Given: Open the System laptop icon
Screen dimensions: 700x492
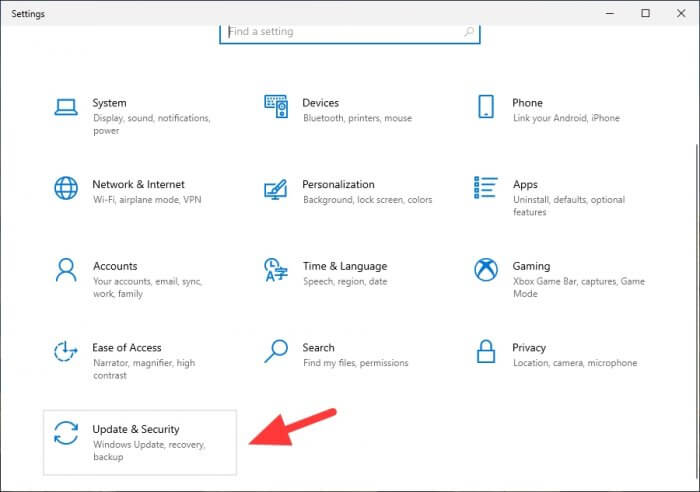Looking at the screenshot, I should coord(66,107).
